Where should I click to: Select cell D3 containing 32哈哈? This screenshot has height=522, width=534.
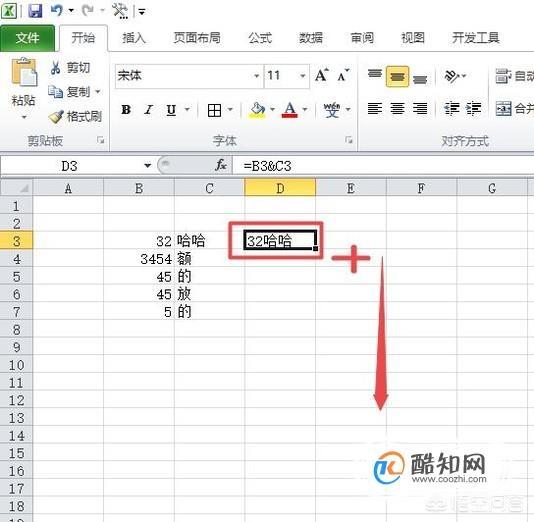pyautogui.click(x=280, y=240)
